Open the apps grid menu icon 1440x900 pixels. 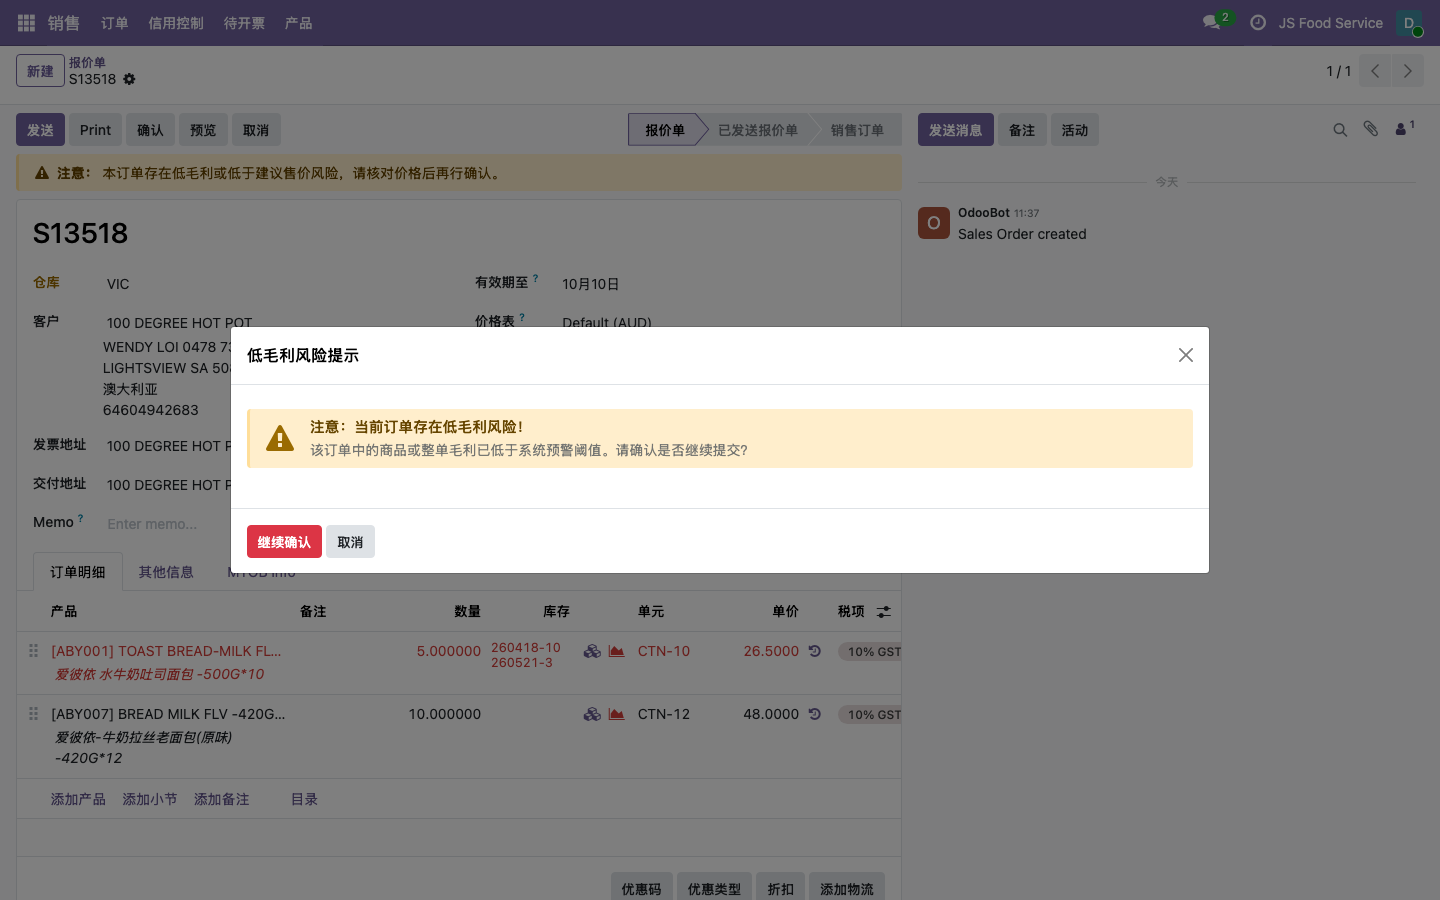27,22
